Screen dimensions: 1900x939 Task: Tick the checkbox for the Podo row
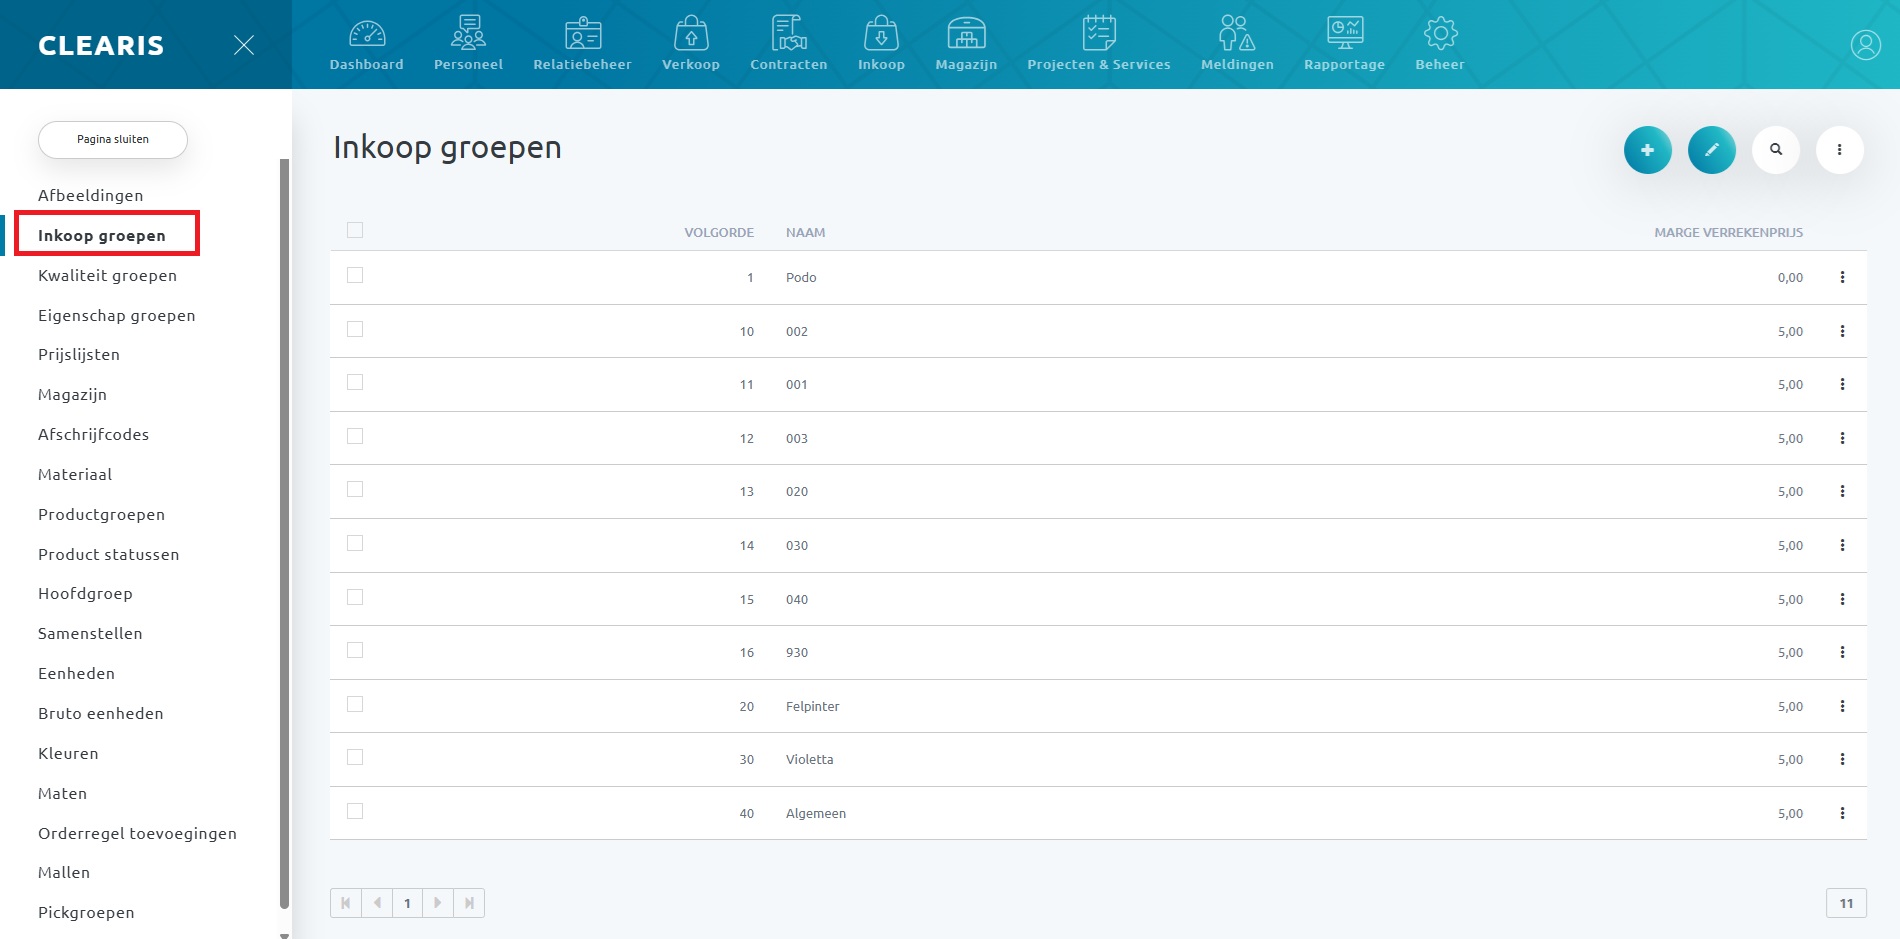click(x=355, y=276)
